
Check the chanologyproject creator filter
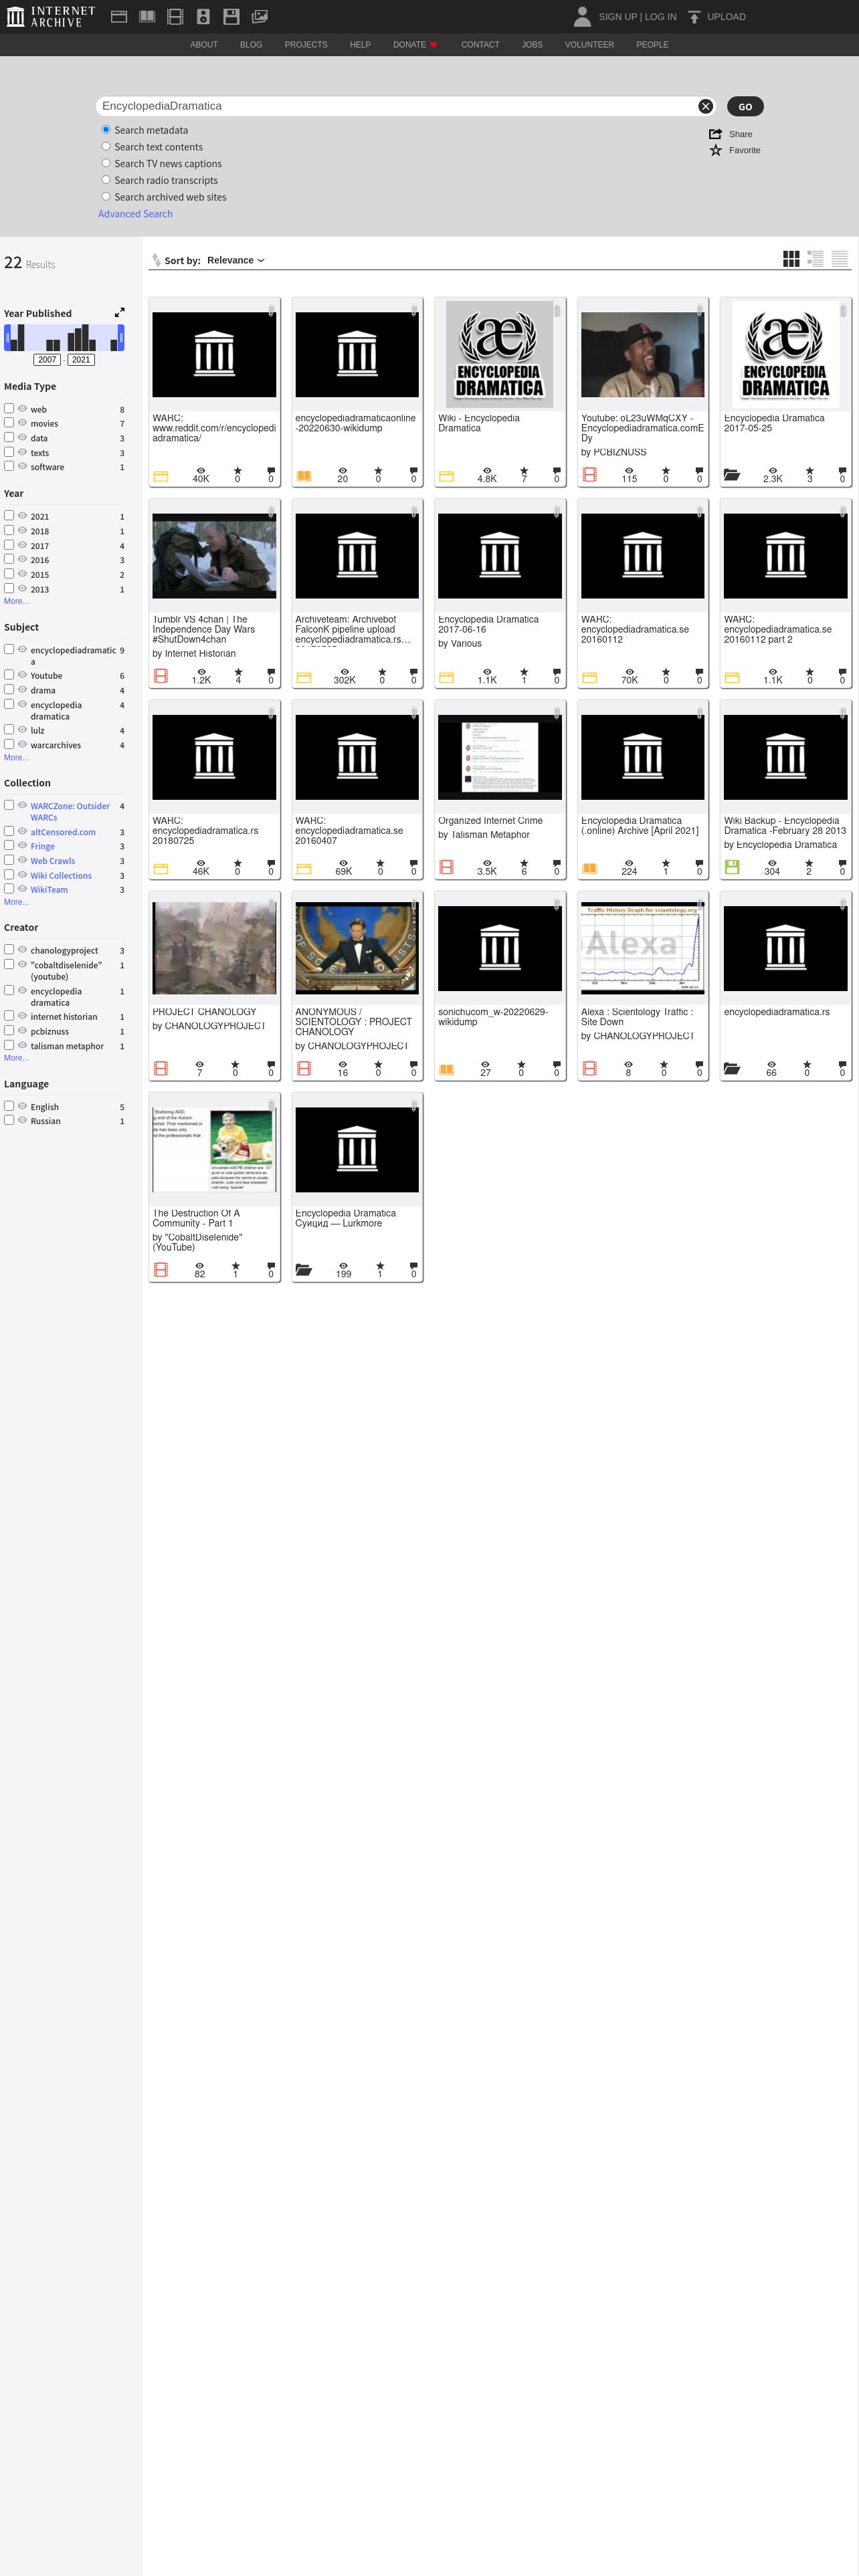coord(9,950)
